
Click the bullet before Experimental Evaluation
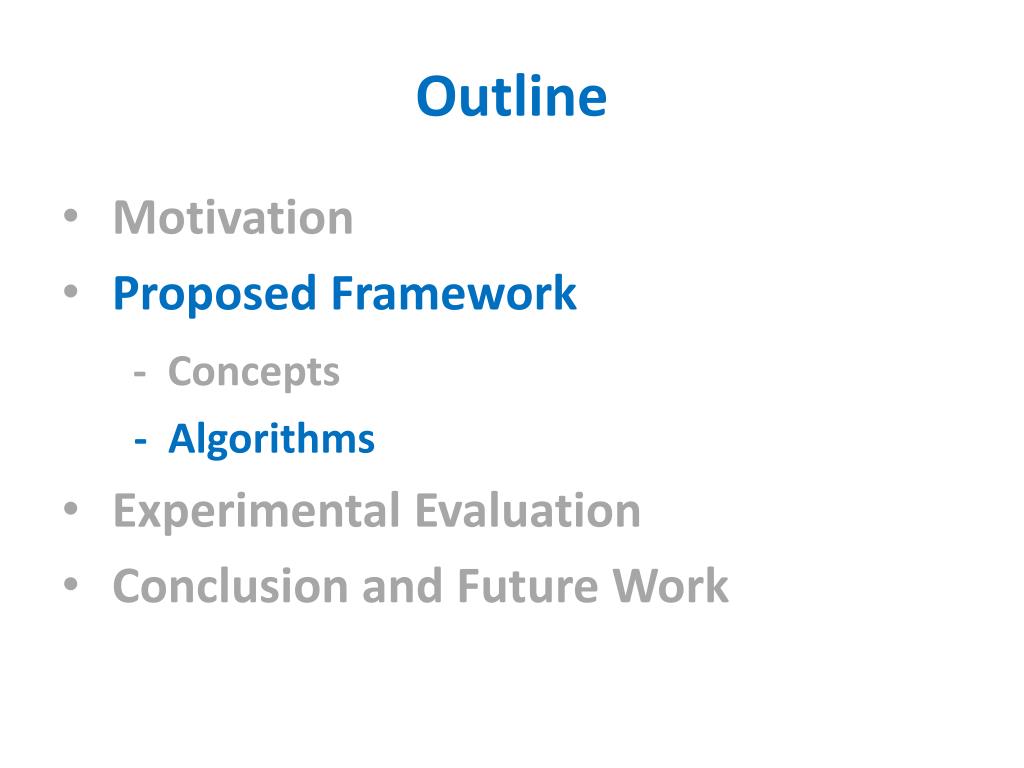click(x=71, y=509)
